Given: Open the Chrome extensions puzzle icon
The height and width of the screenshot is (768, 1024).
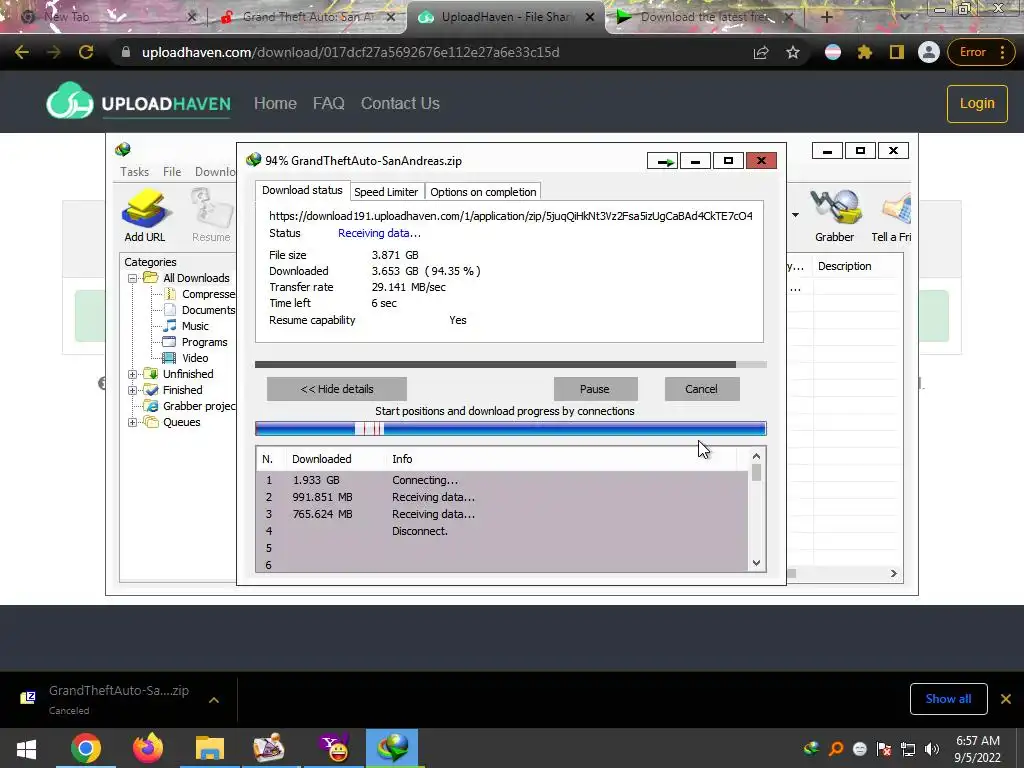Looking at the screenshot, I should tap(865, 52).
